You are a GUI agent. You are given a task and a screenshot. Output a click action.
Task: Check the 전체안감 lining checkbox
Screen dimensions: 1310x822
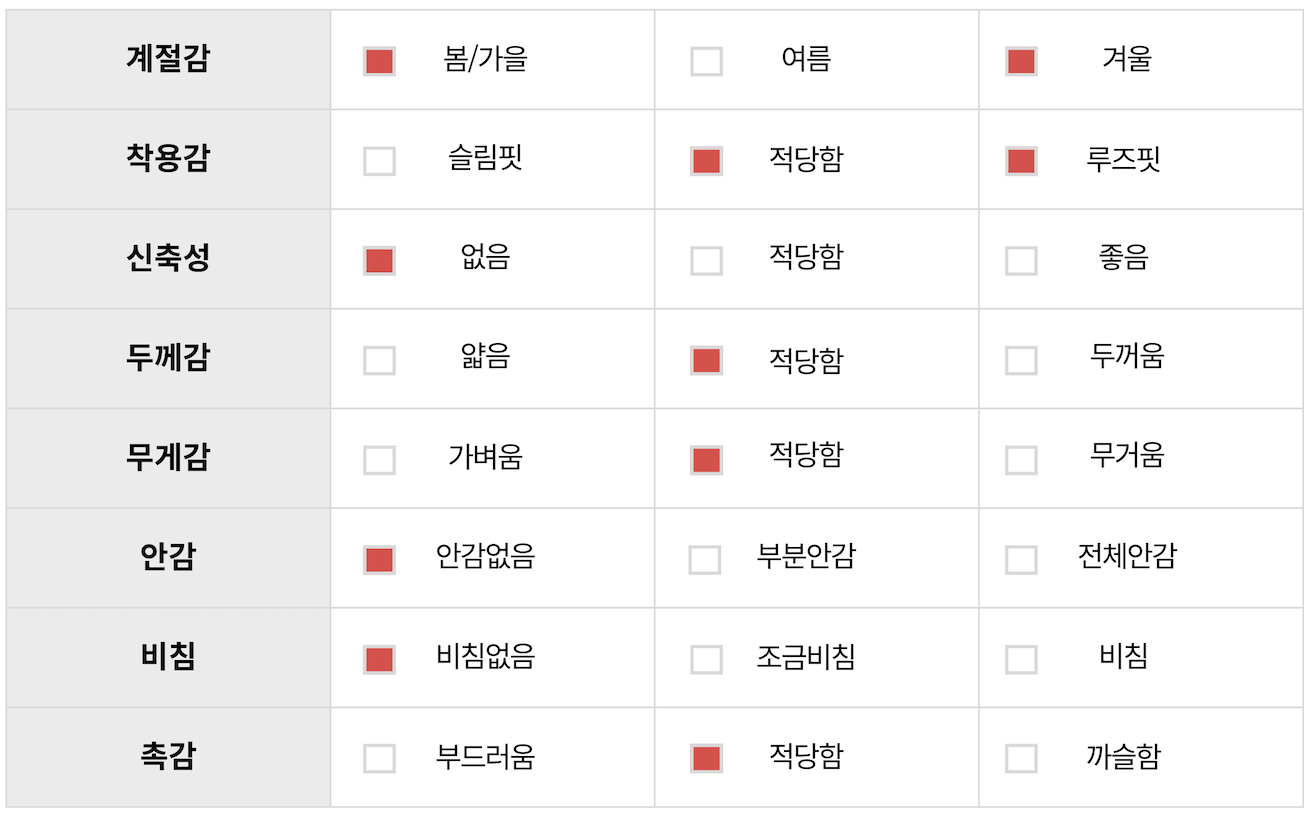click(1021, 560)
